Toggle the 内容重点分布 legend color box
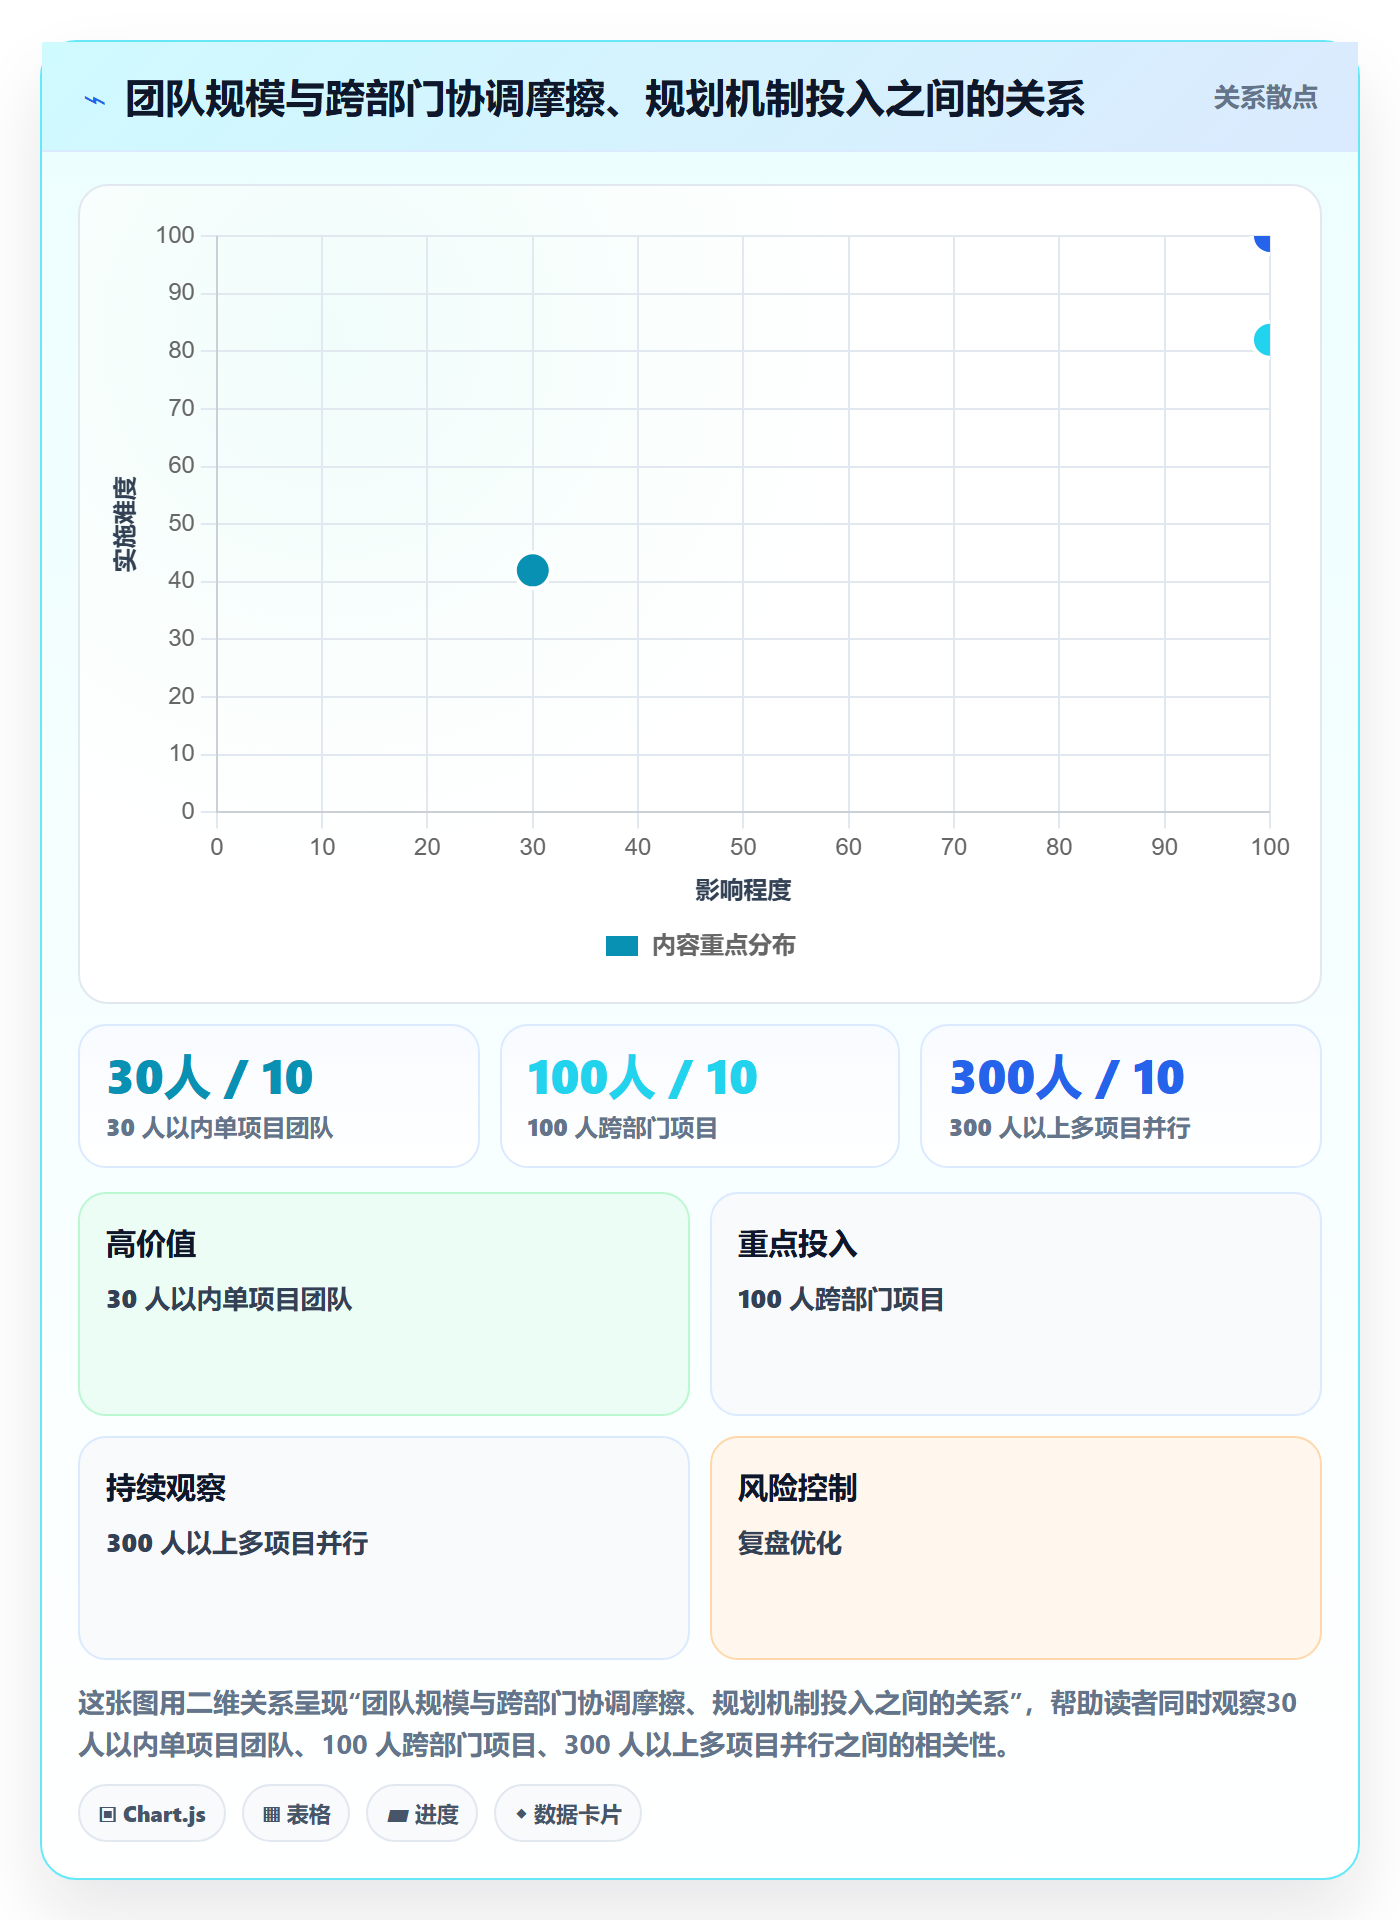Screen dimensions: 1400x1920 pos(621,946)
